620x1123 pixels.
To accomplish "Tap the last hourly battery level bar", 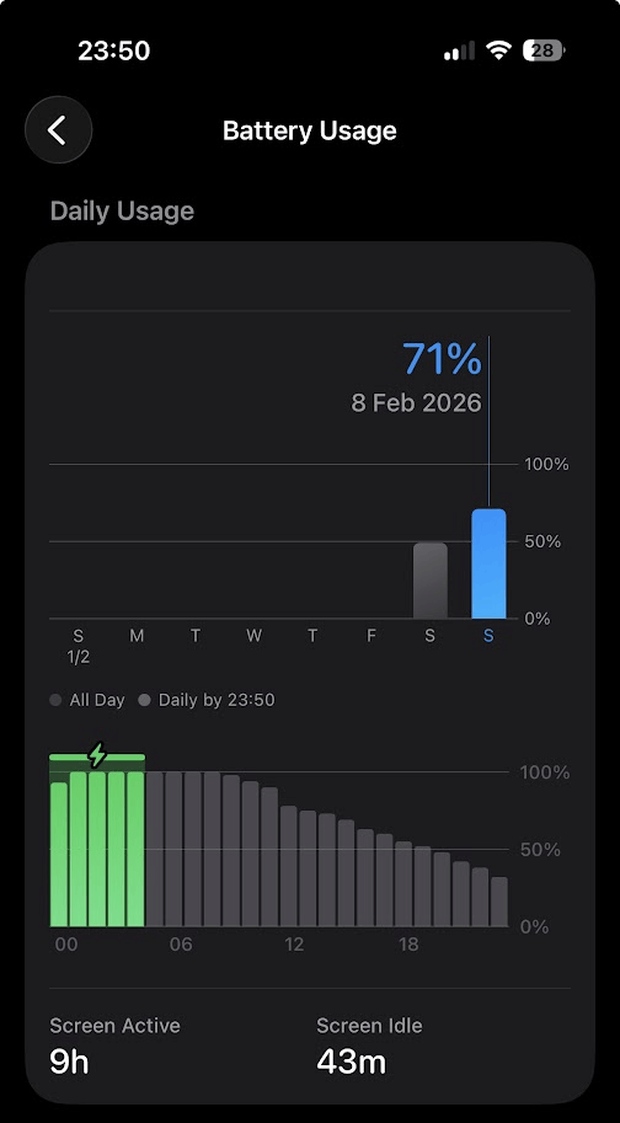I will coord(499,902).
